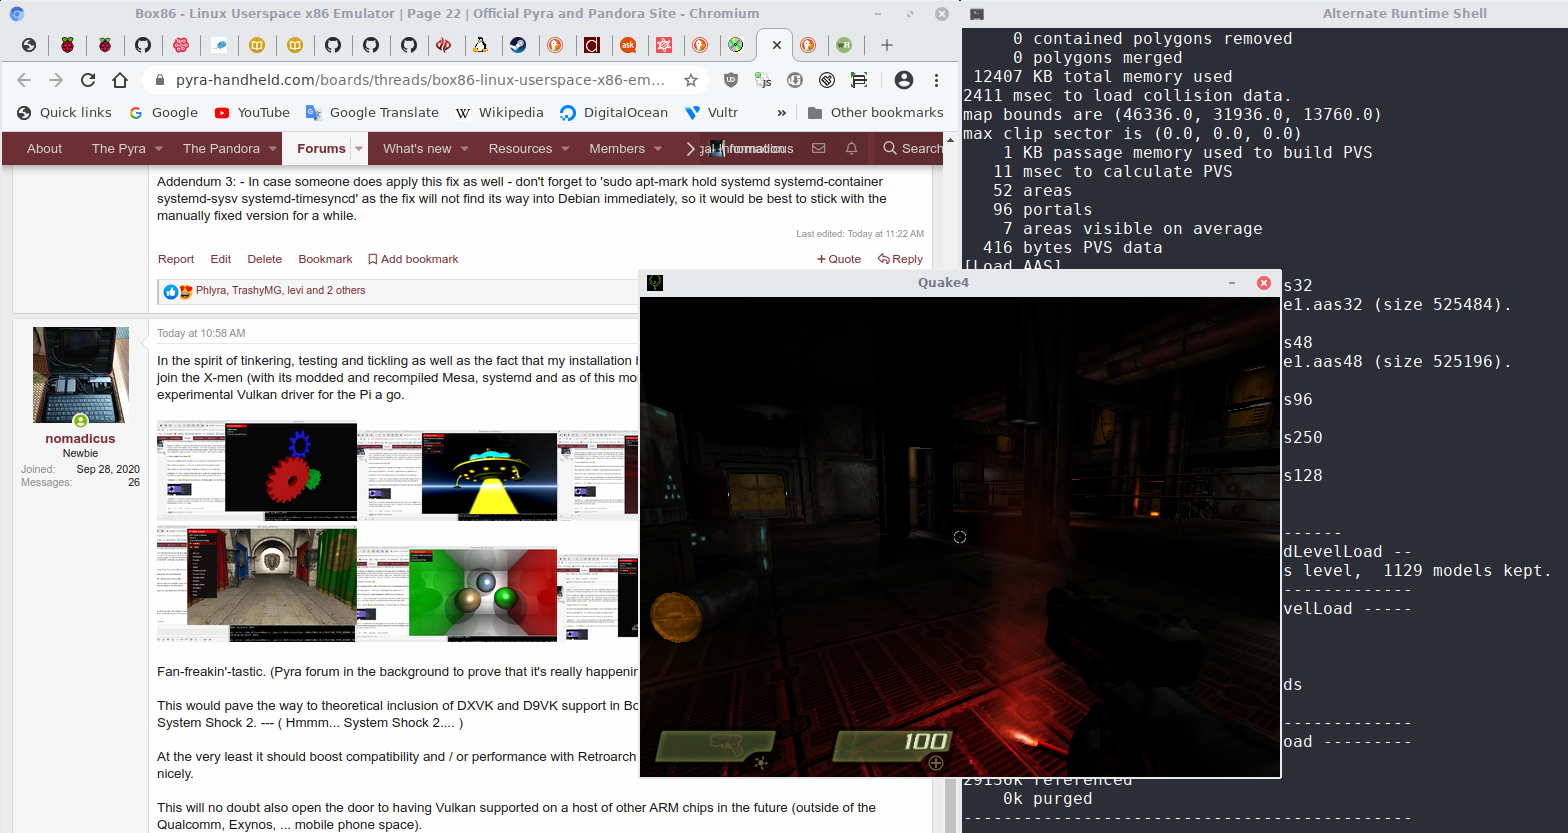The height and width of the screenshot is (833, 1568).
Task: Expand the What's new dropdown arrow
Action: click(464, 149)
